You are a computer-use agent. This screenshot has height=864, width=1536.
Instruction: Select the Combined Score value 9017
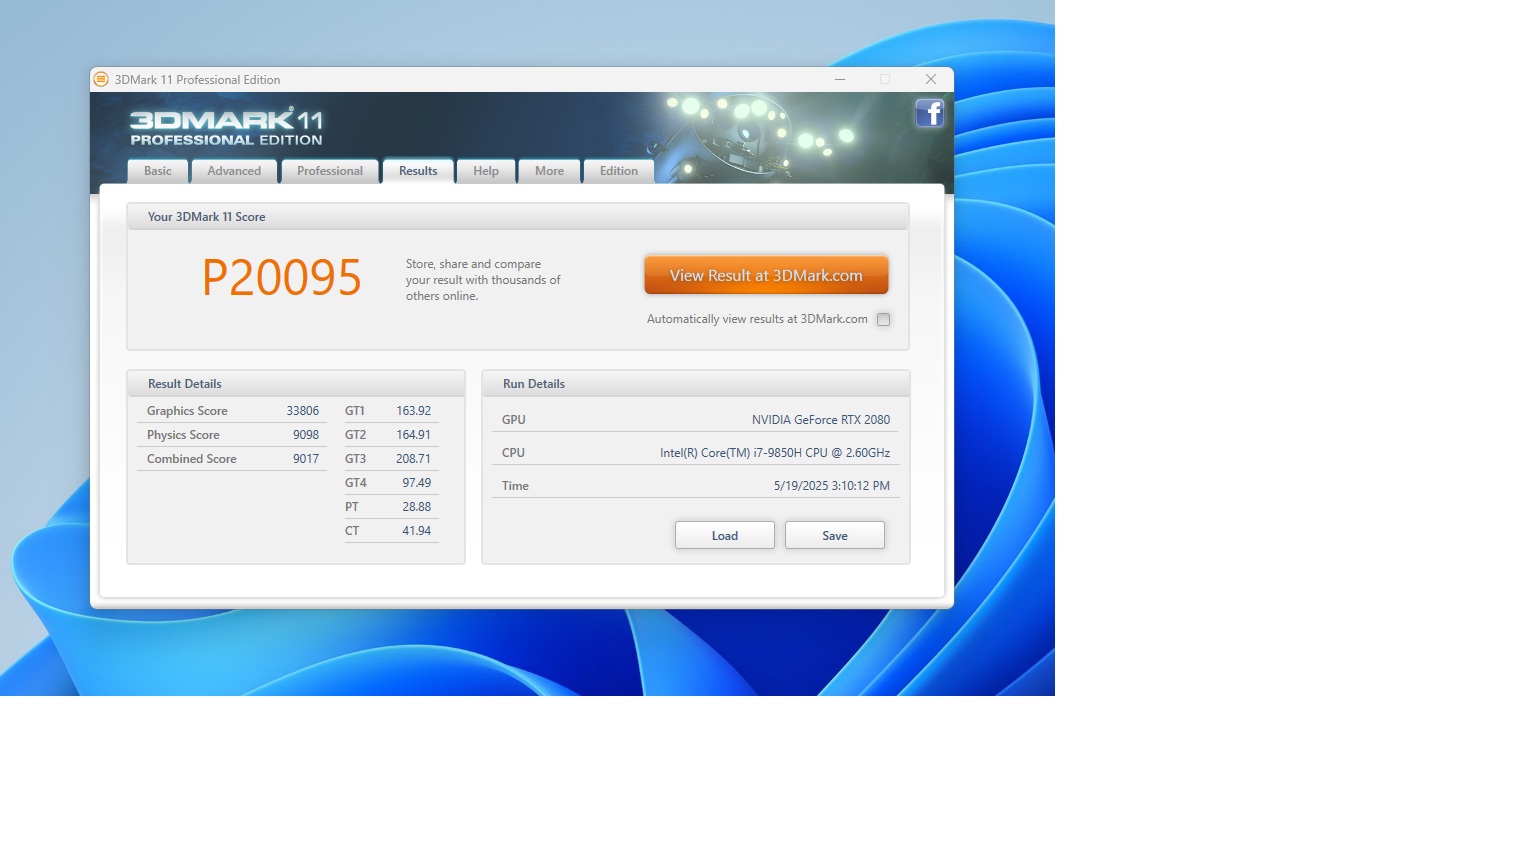[x=306, y=459]
